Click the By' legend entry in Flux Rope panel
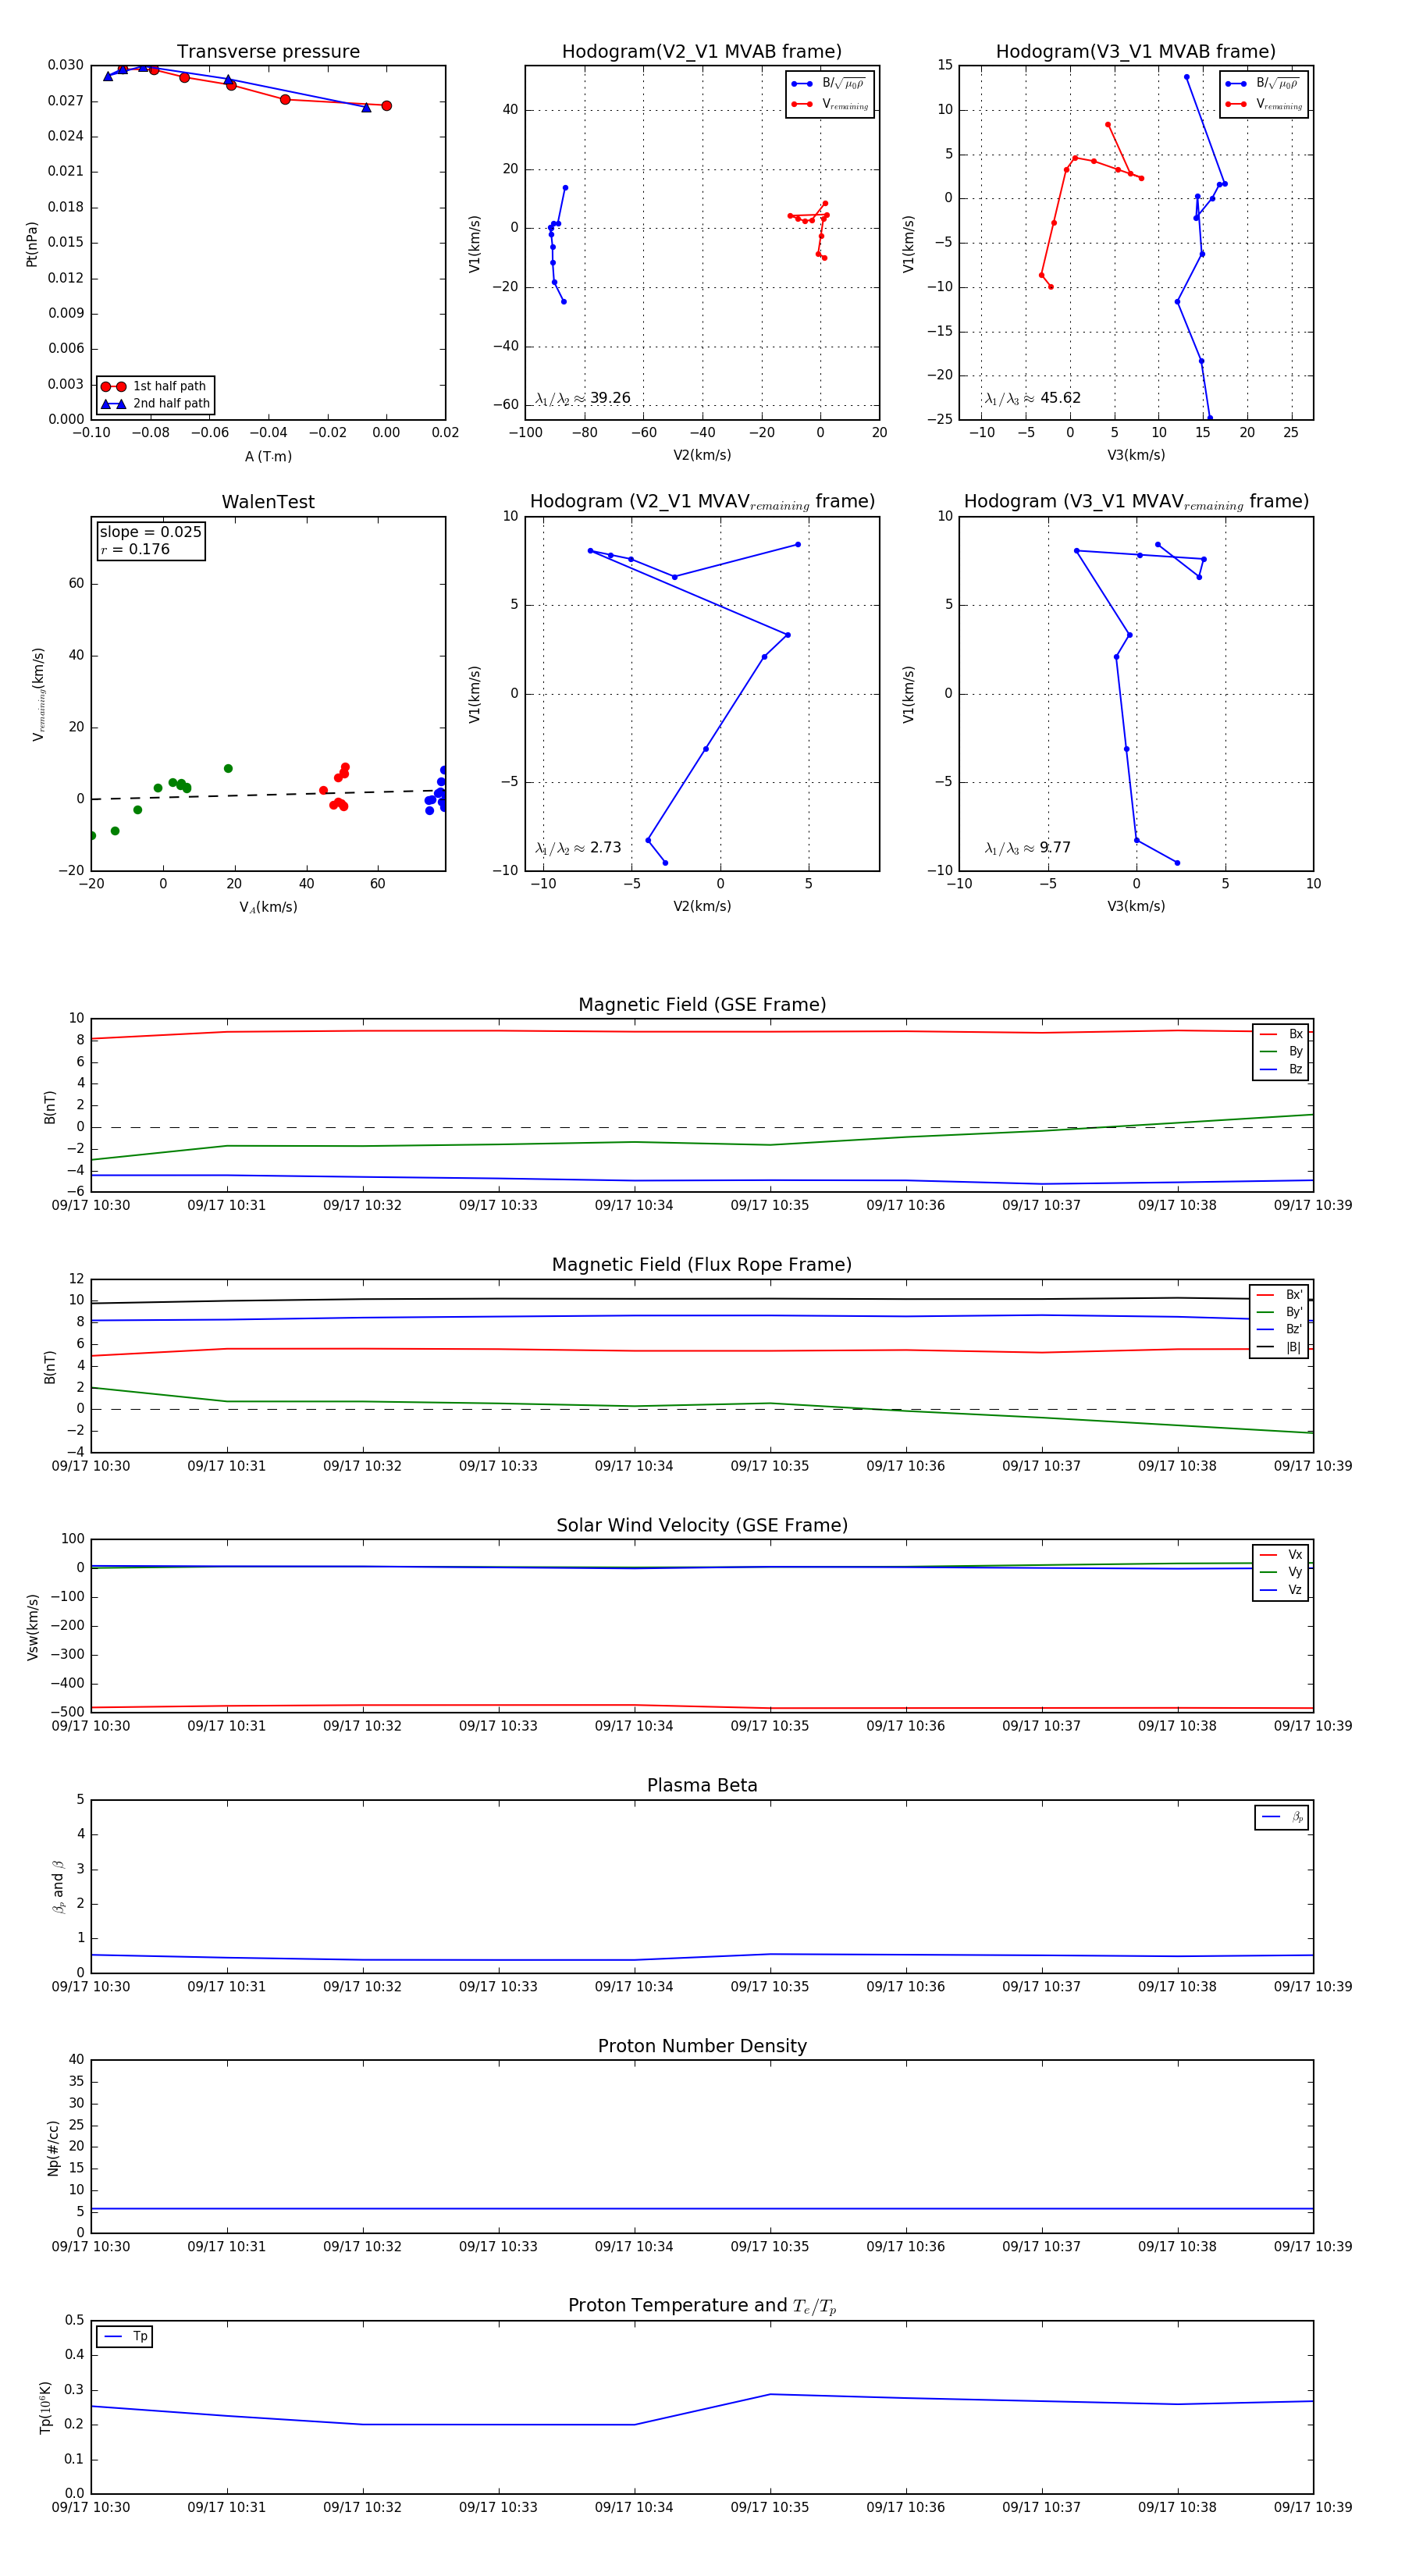 click(x=1279, y=1312)
